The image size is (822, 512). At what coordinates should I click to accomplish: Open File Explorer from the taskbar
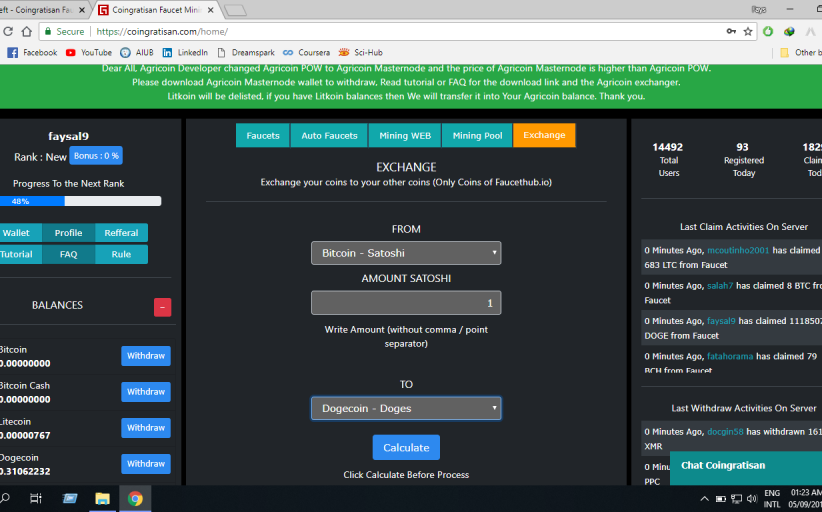coord(102,498)
